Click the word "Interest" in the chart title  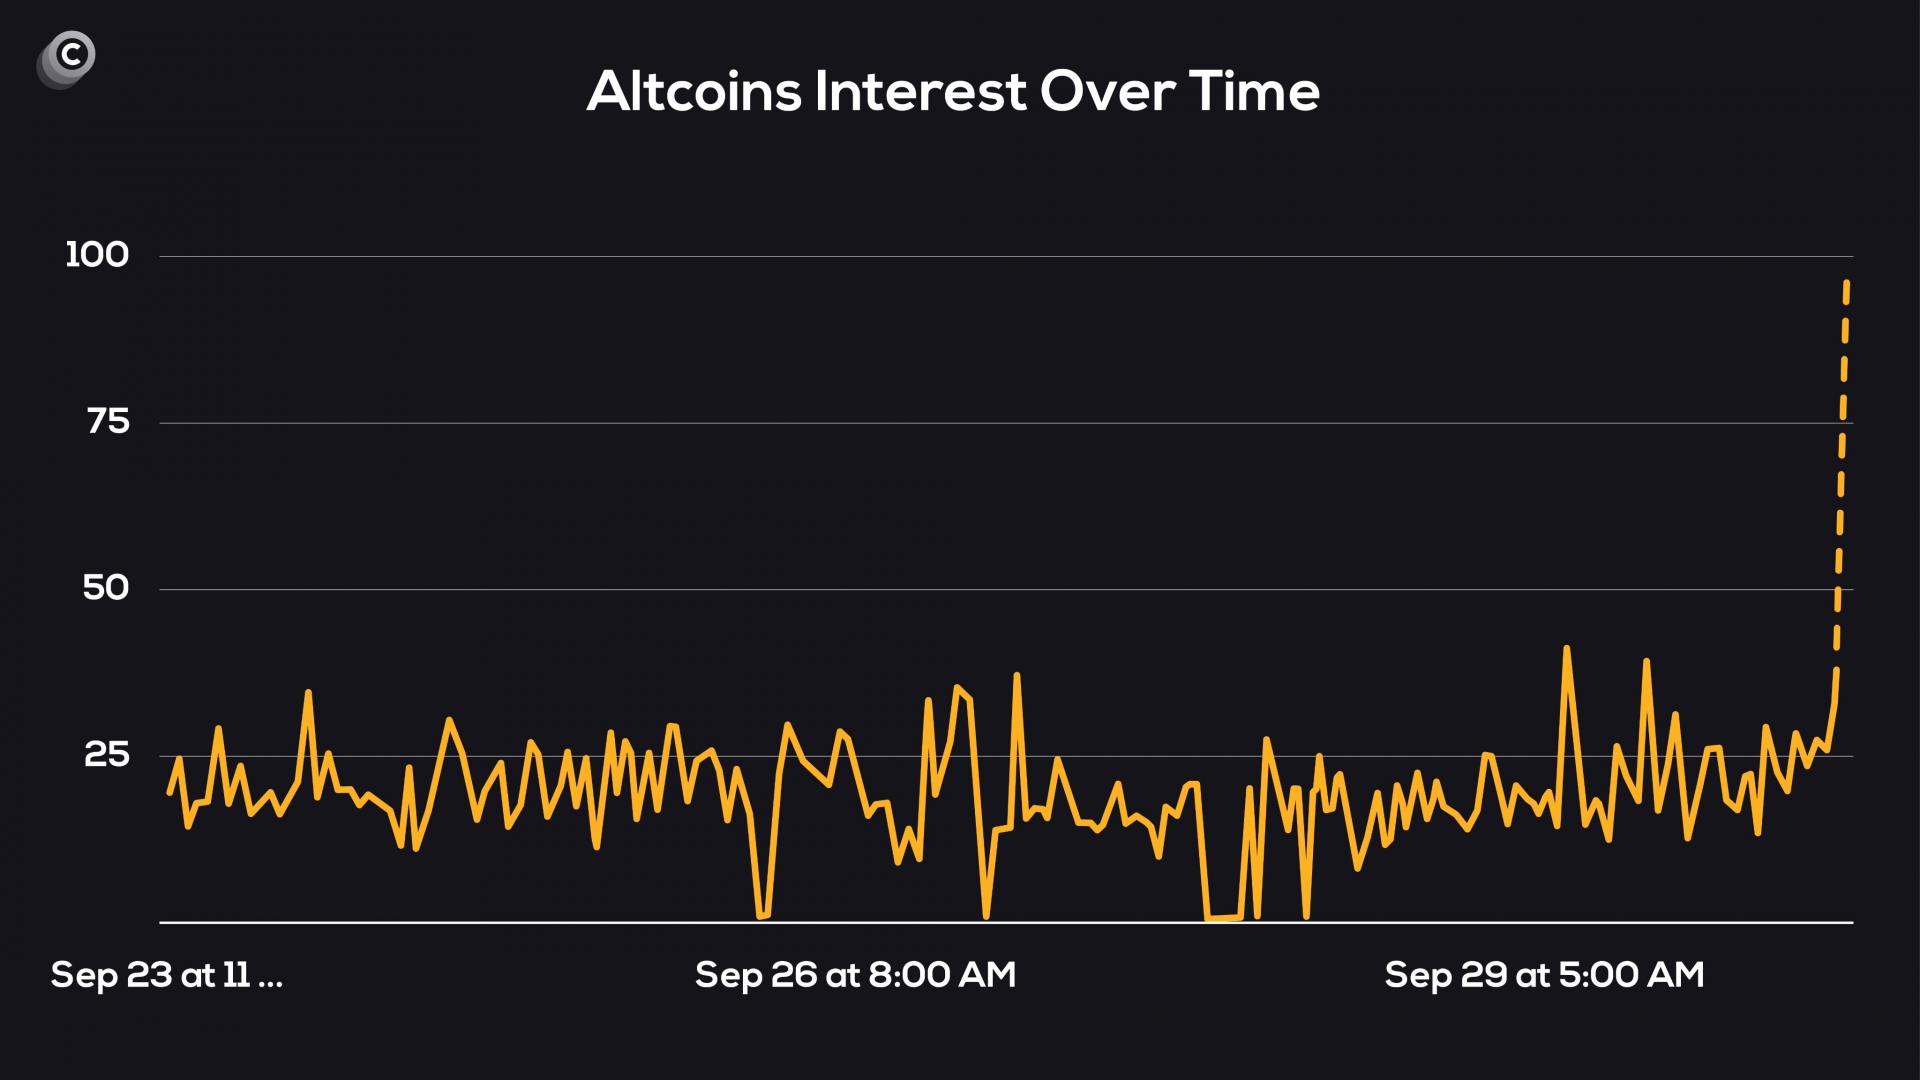(x=920, y=92)
